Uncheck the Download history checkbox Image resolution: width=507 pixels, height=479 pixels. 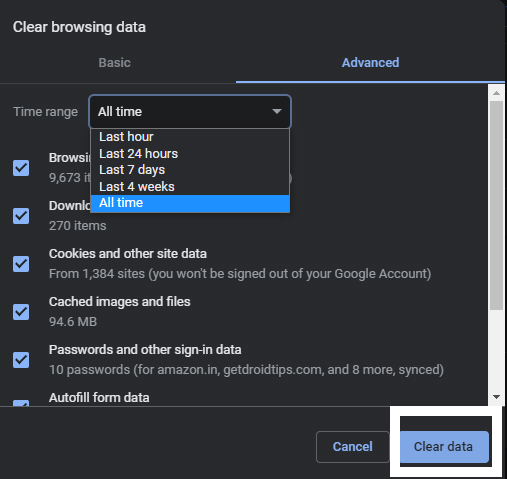click(21, 216)
